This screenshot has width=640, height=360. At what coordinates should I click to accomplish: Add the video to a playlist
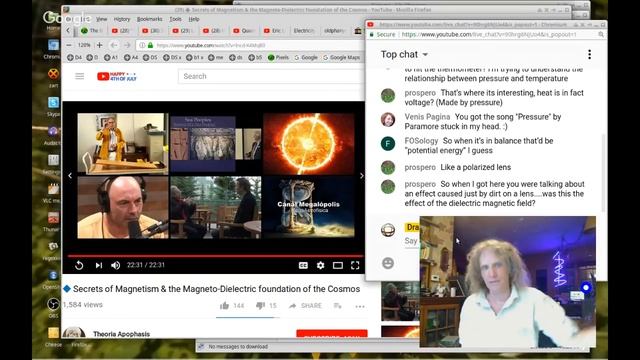click(338, 306)
